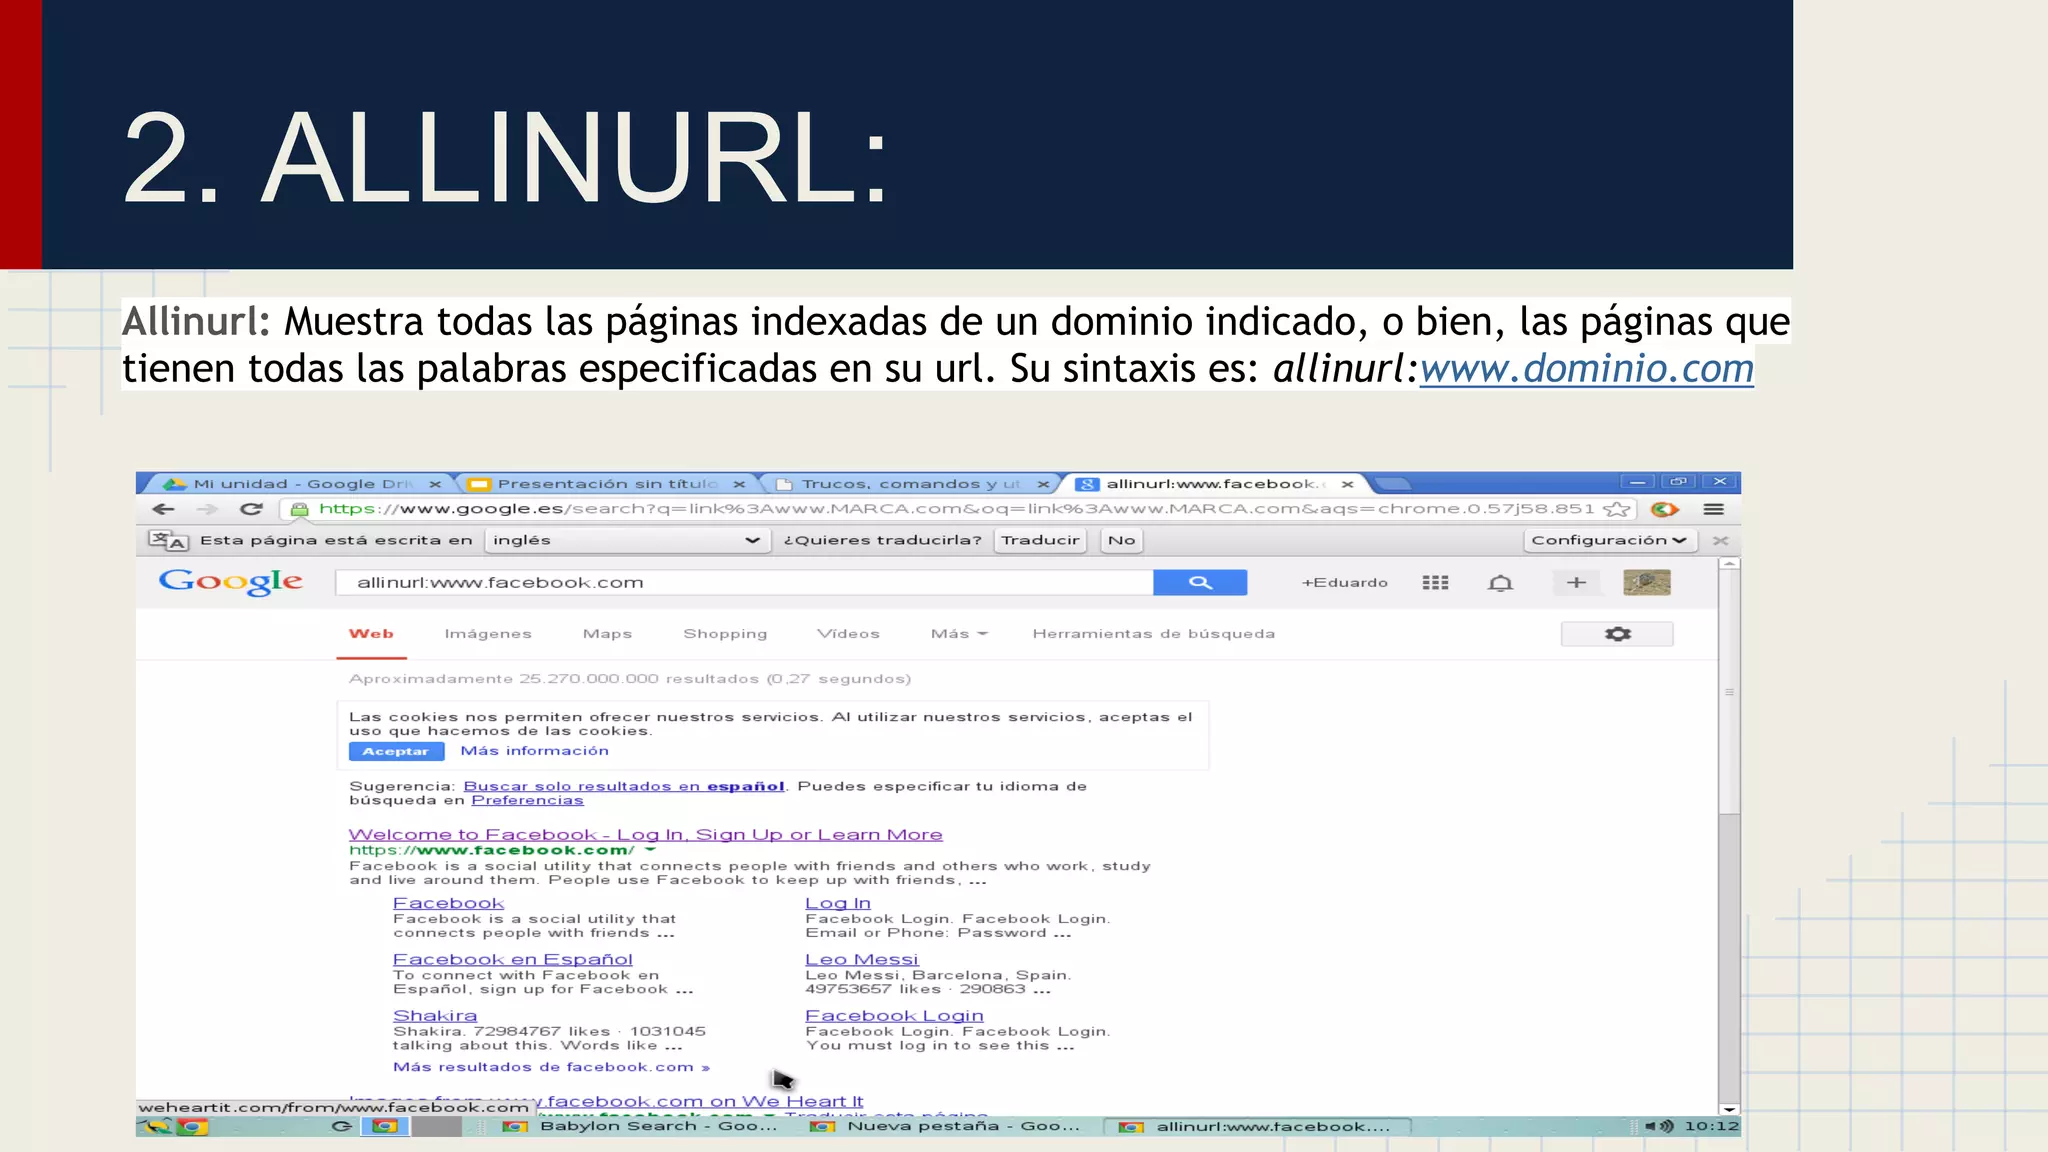Click the volume icon in system tray

coord(1659,1126)
